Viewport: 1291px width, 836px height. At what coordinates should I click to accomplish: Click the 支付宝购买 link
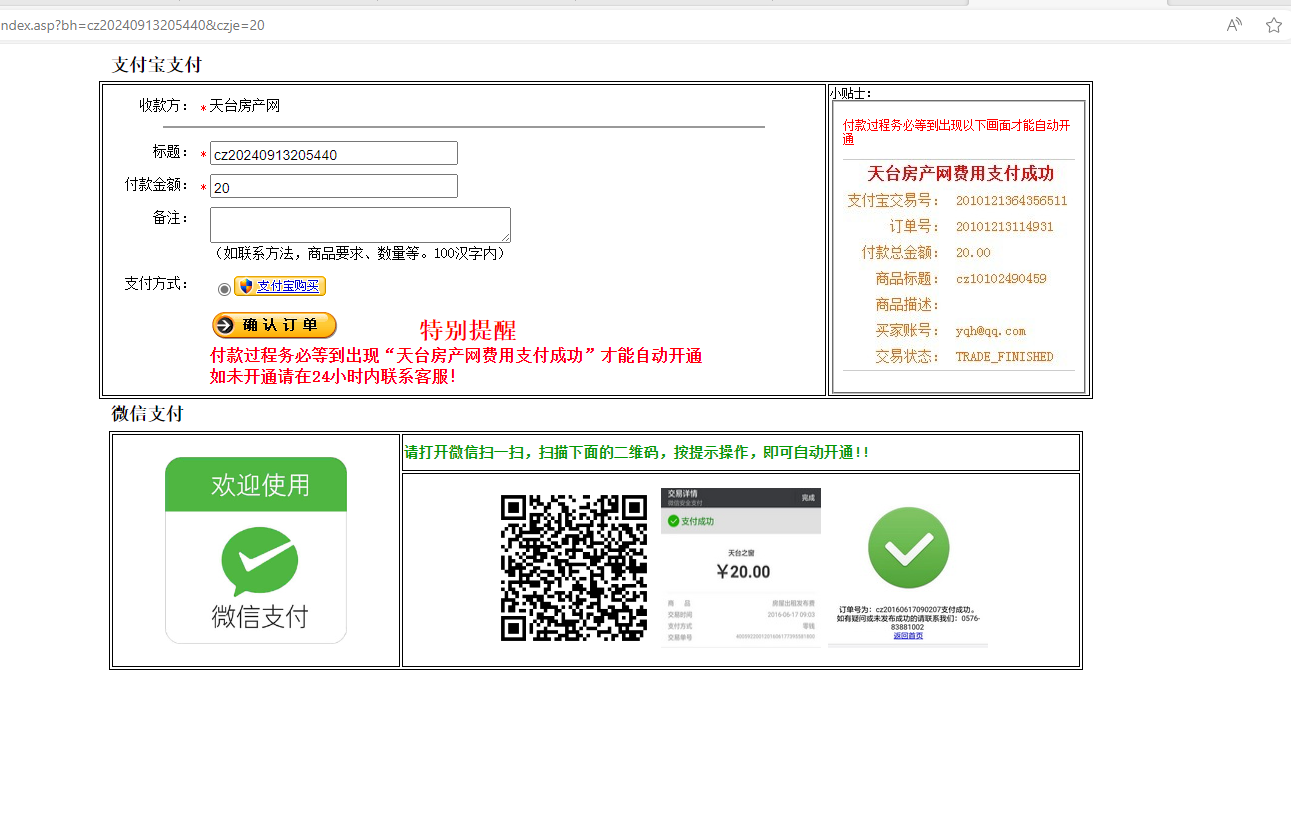pyautogui.click(x=287, y=286)
